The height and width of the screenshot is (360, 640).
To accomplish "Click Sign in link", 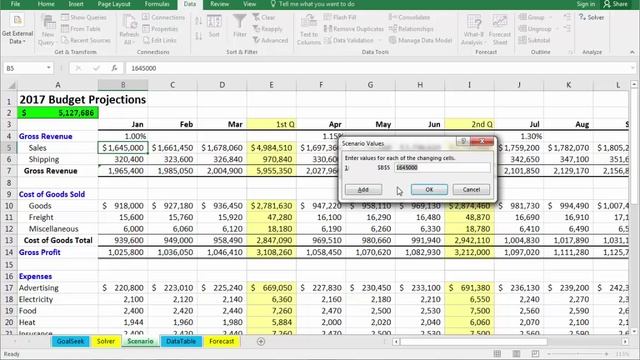I will click(x=586, y=4).
